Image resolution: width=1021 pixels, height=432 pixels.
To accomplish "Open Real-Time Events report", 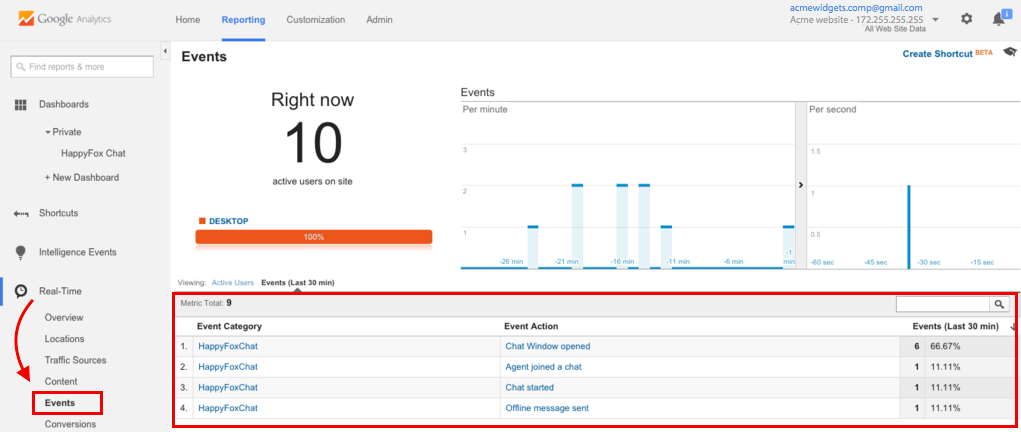I will click(60, 403).
